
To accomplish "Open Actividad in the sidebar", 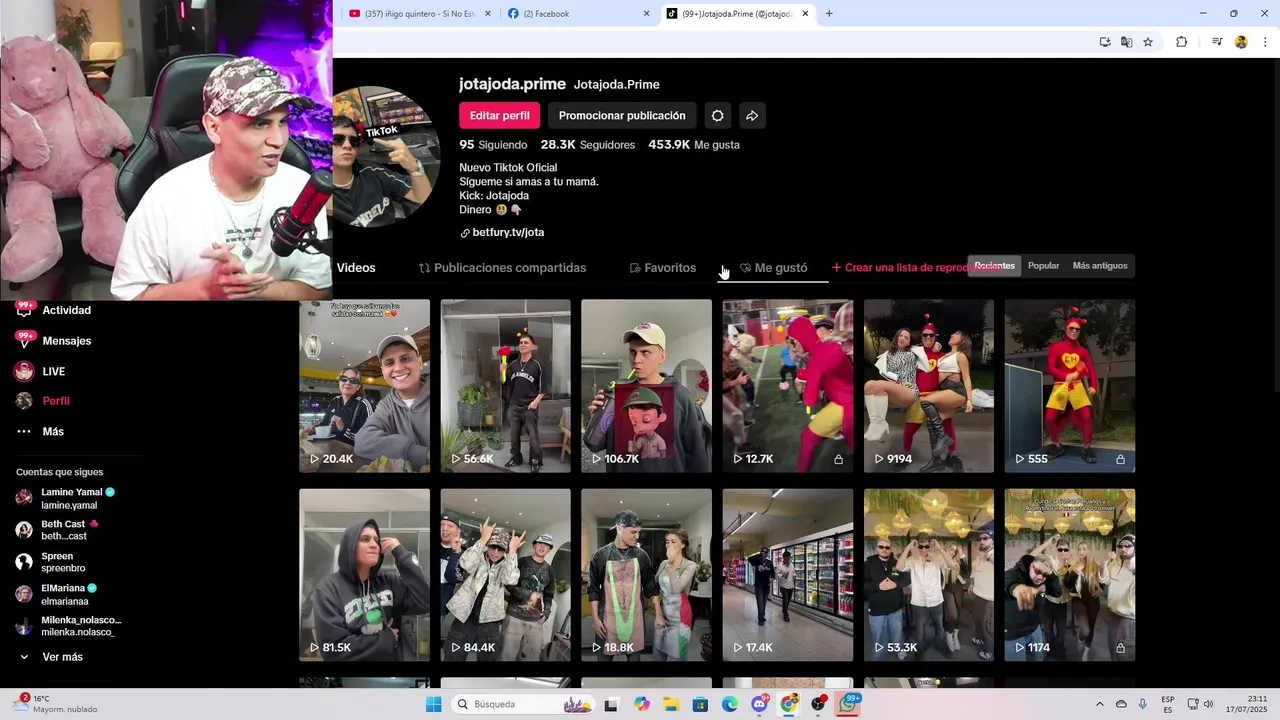I will coord(66,310).
